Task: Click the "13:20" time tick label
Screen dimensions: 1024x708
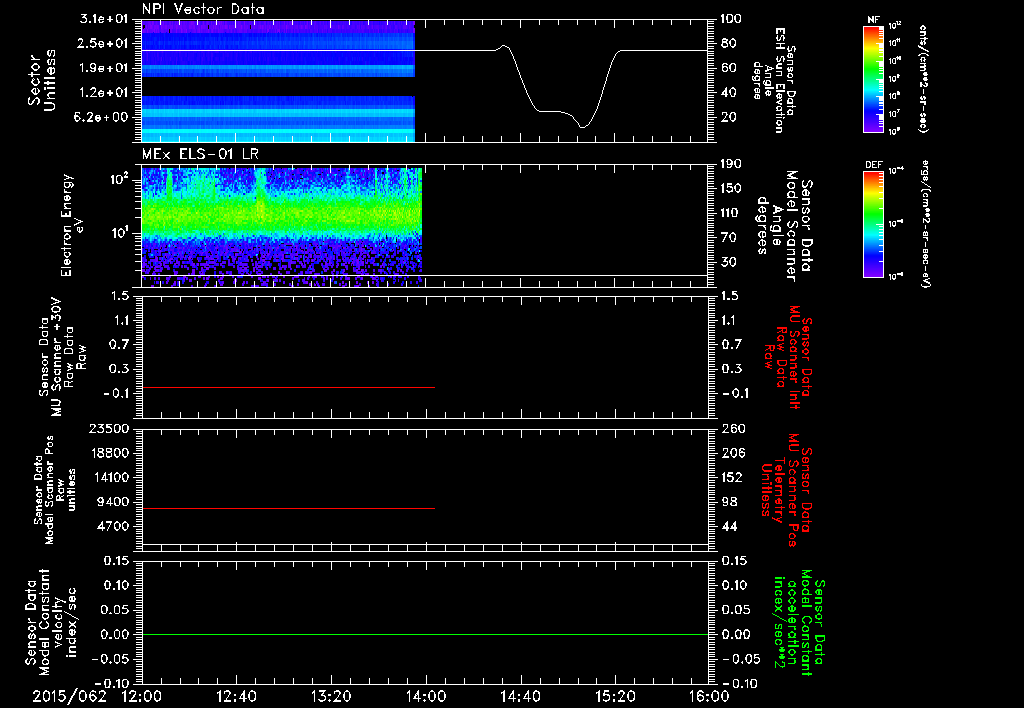Action: 331,696
